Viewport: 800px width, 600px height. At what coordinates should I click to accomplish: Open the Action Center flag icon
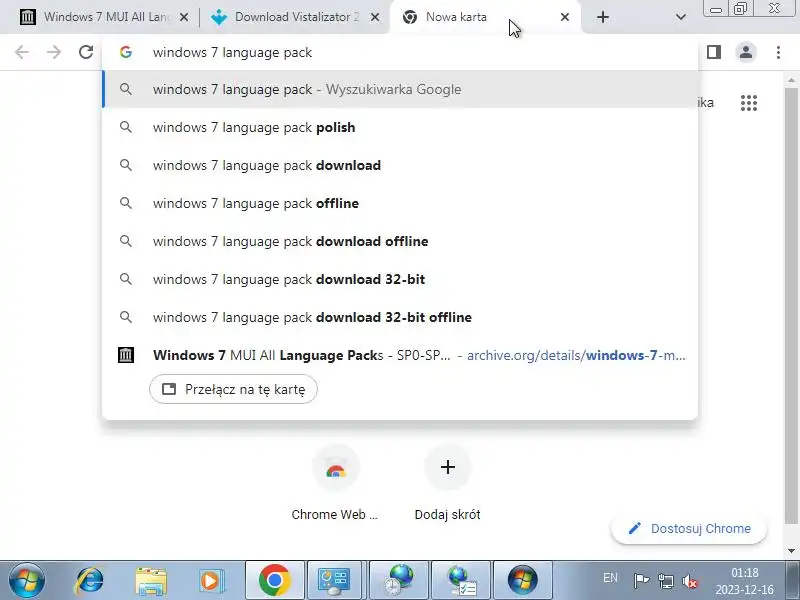point(641,581)
